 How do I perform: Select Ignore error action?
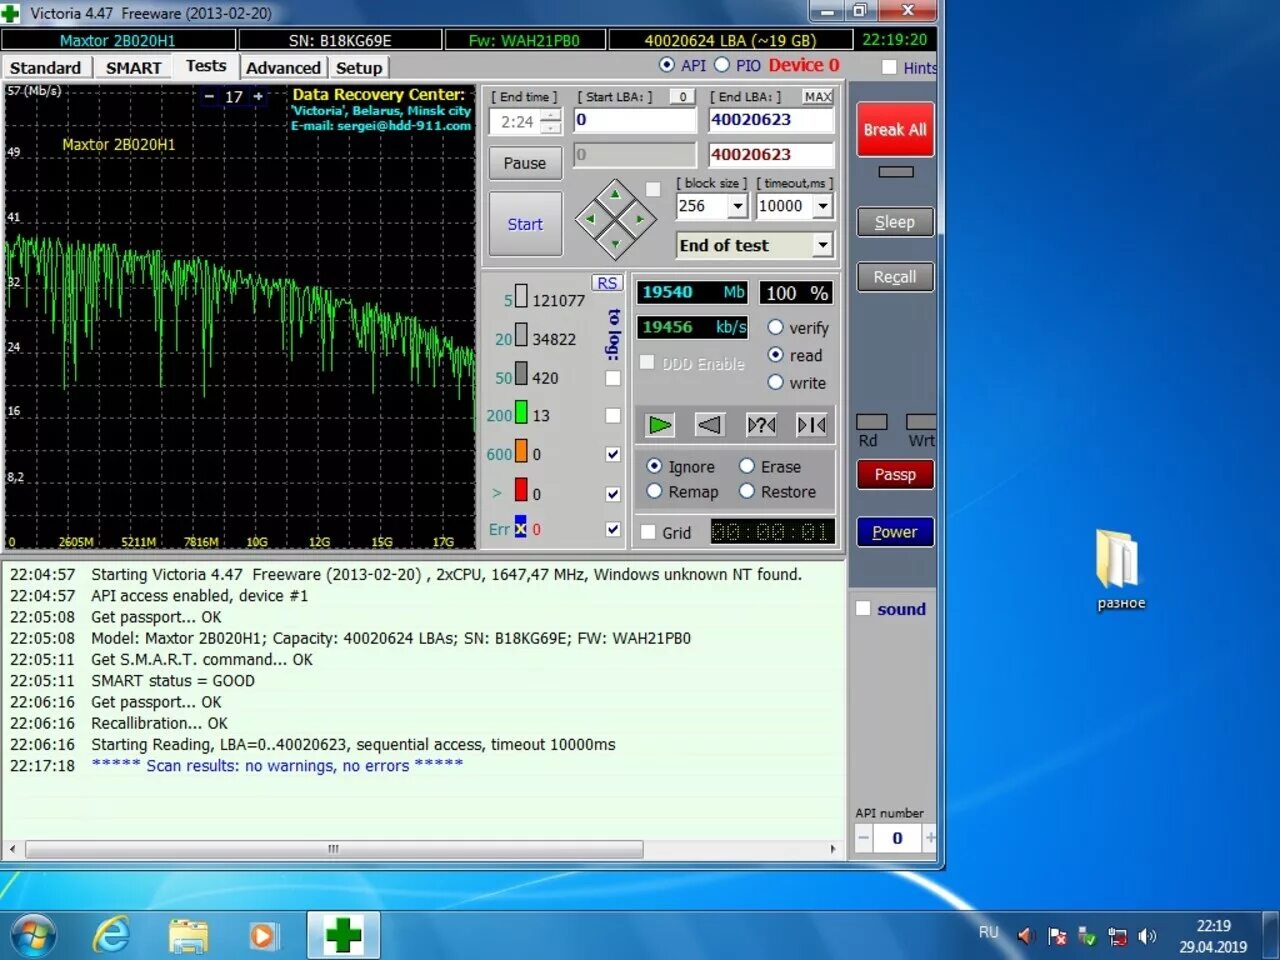(x=654, y=466)
